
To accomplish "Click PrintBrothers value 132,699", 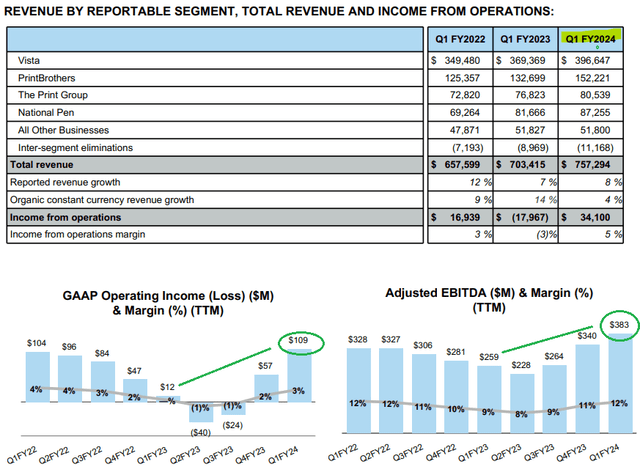I will tap(527, 78).
